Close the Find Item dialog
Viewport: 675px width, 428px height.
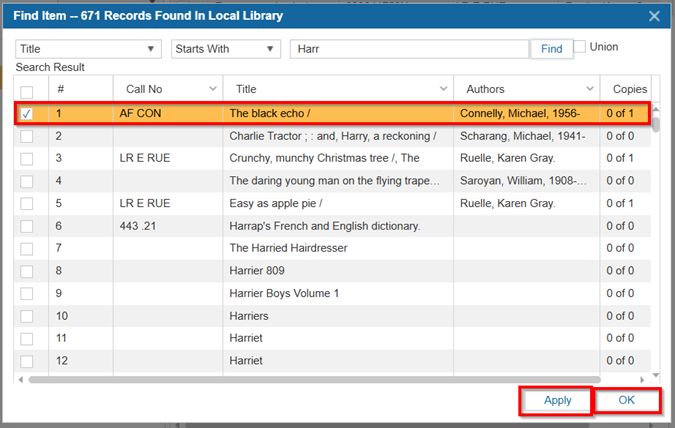[x=654, y=16]
